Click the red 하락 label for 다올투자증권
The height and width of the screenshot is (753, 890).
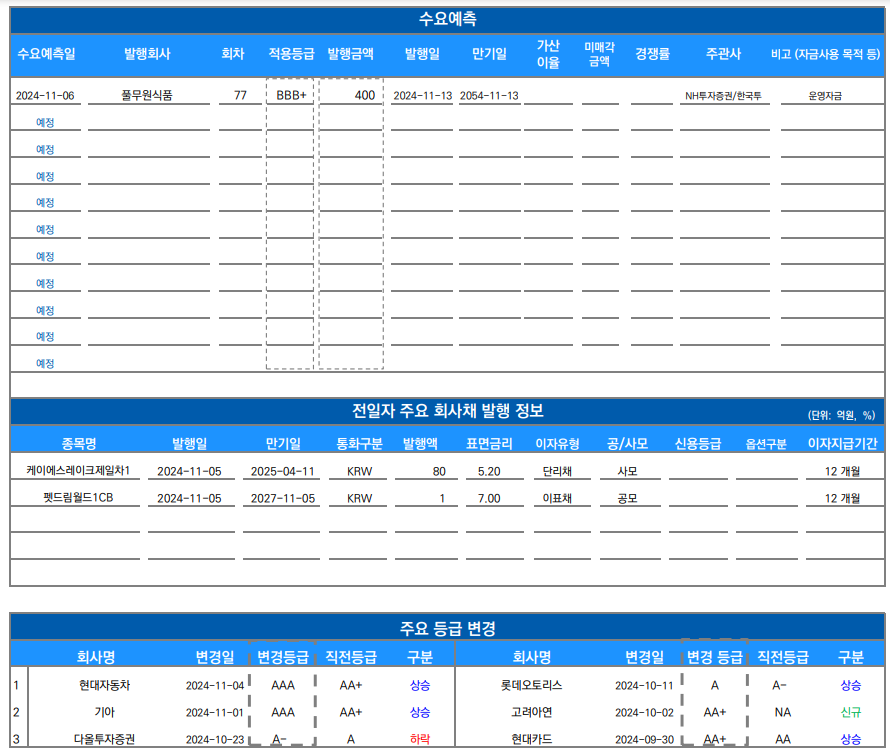point(419,739)
